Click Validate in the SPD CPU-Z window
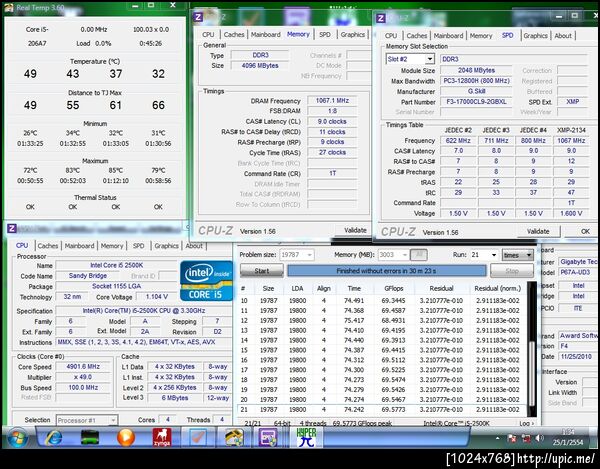The width and height of the screenshot is (600, 469). click(x=538, y=231)
